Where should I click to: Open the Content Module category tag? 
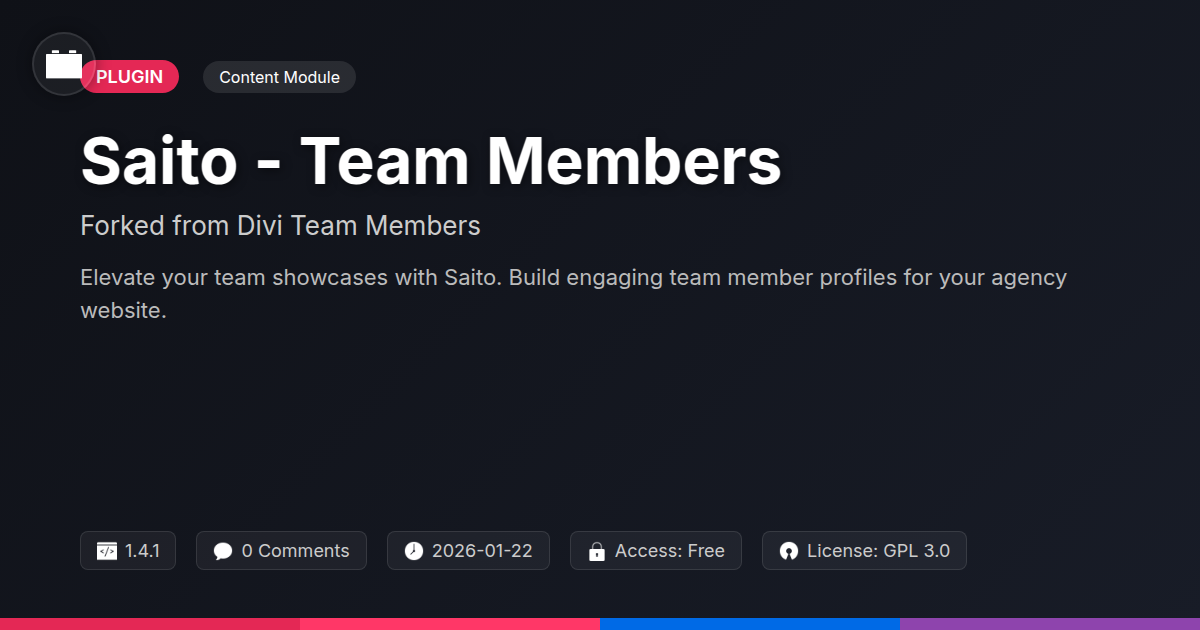tap(279, 77)
